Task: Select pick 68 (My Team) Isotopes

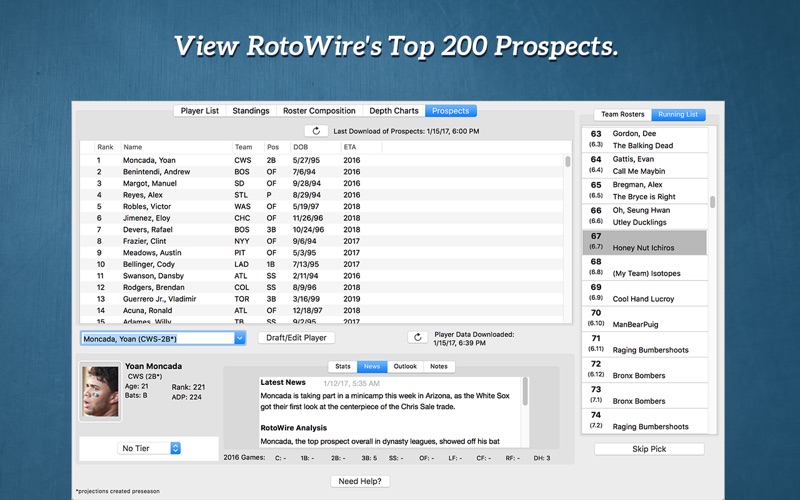Action: (x=645, y=267)
